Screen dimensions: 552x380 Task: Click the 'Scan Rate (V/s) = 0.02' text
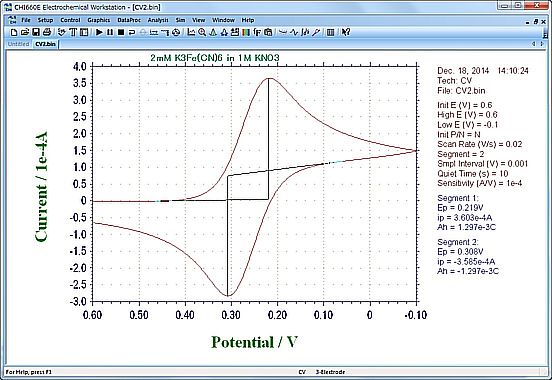(x=479, y=144)
